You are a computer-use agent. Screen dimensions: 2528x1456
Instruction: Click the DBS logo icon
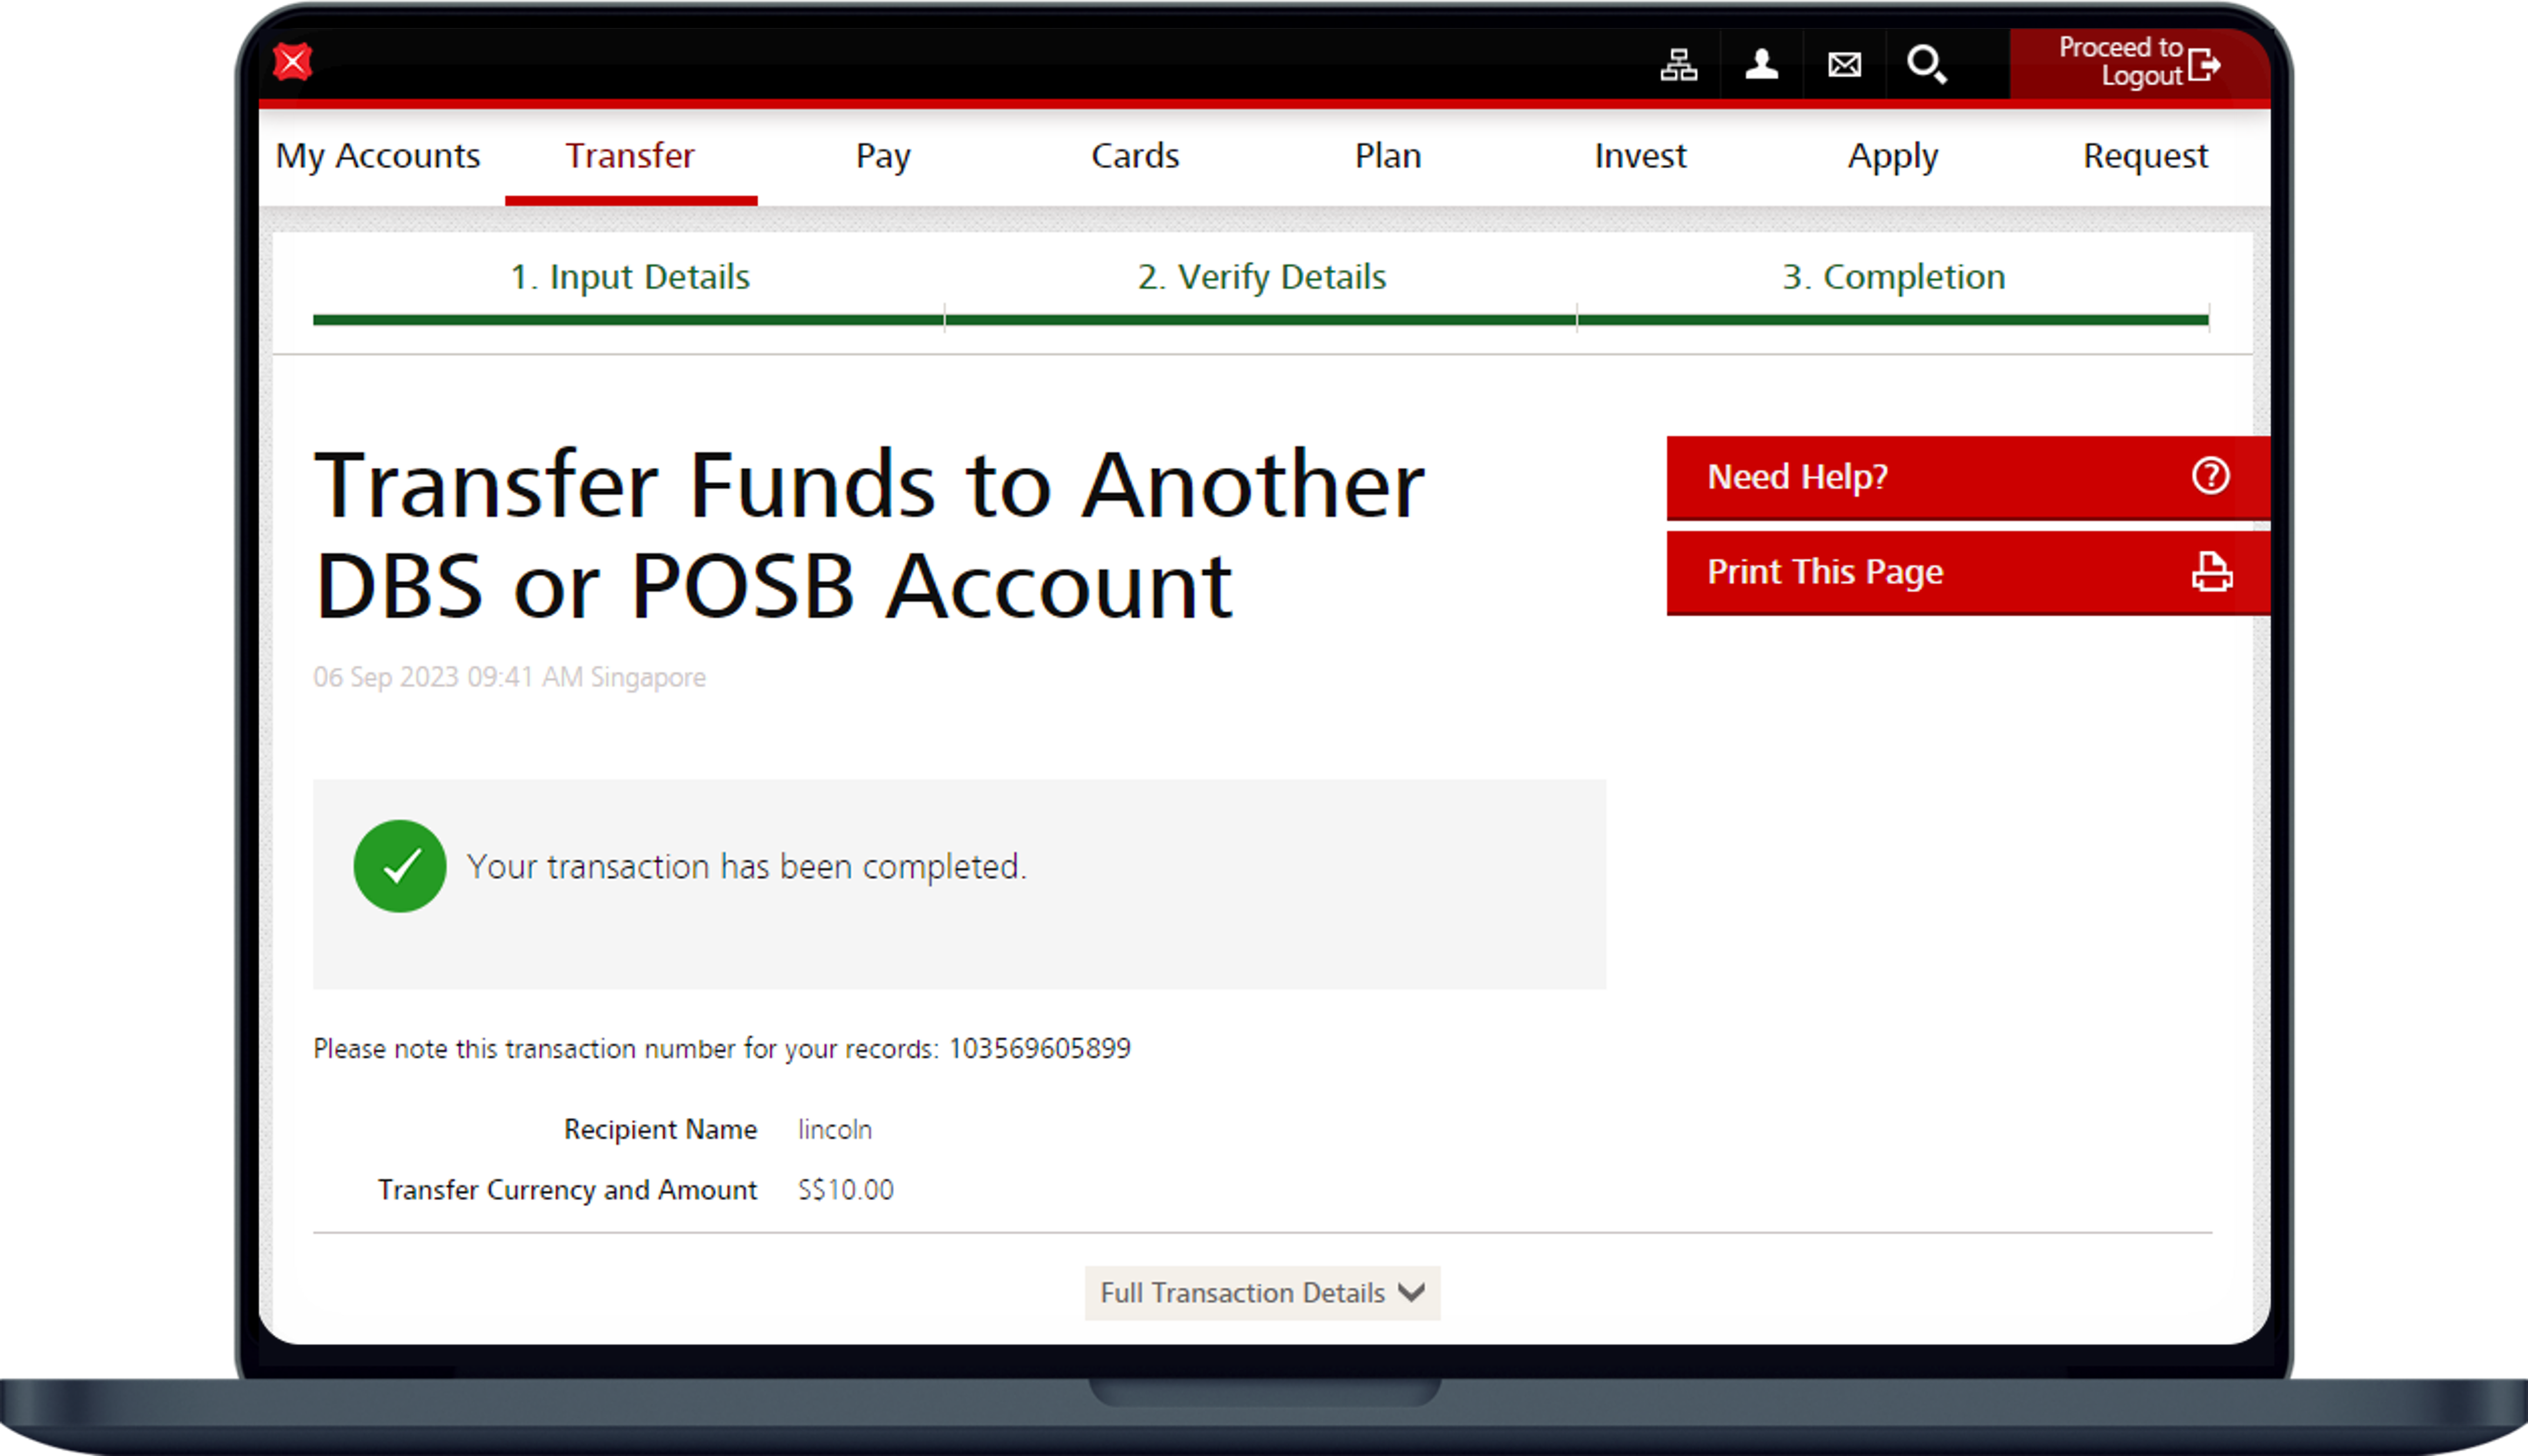click(292, 62)
